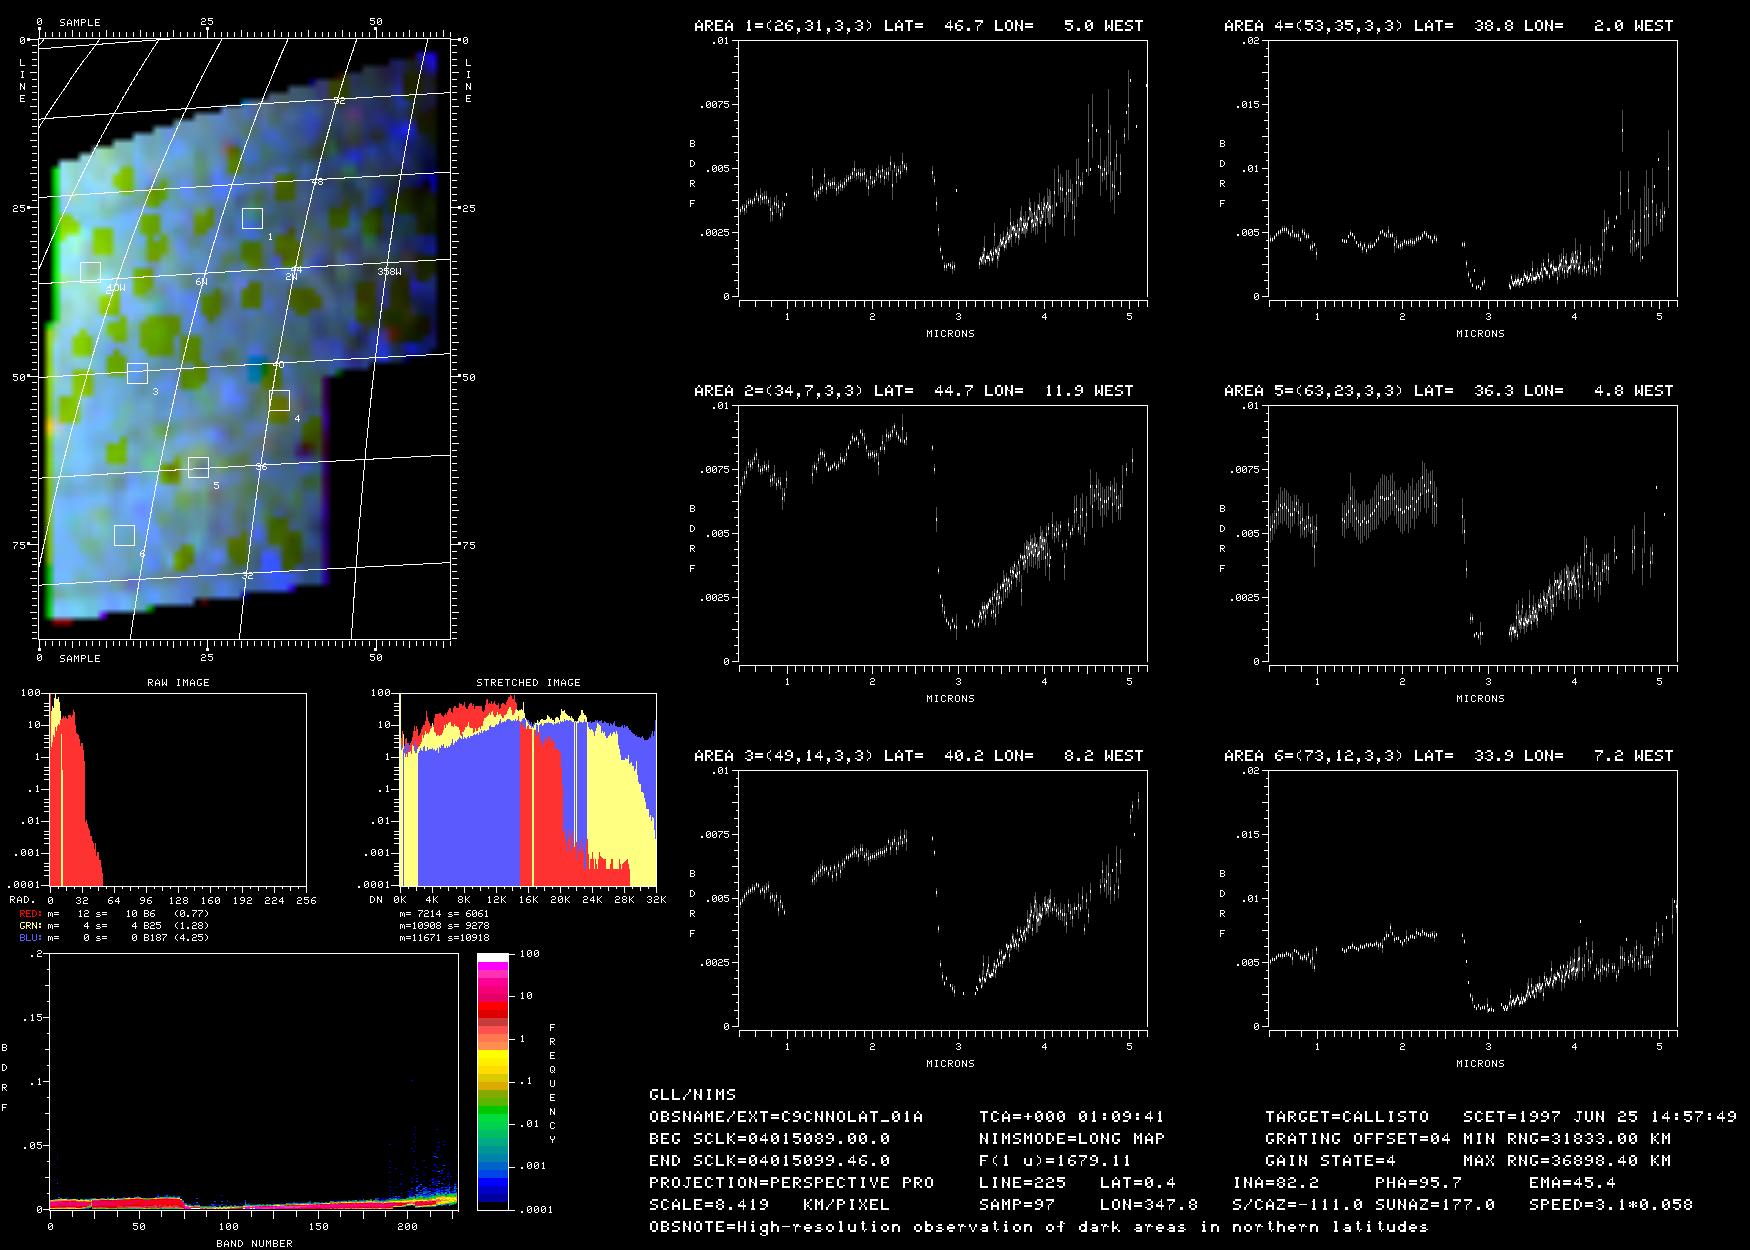Click the 'TCA=+000 01:09:41' value
The height and width of the screenshot is (1250, 1750).
pyautogui.click(x=1072, y=1117)
